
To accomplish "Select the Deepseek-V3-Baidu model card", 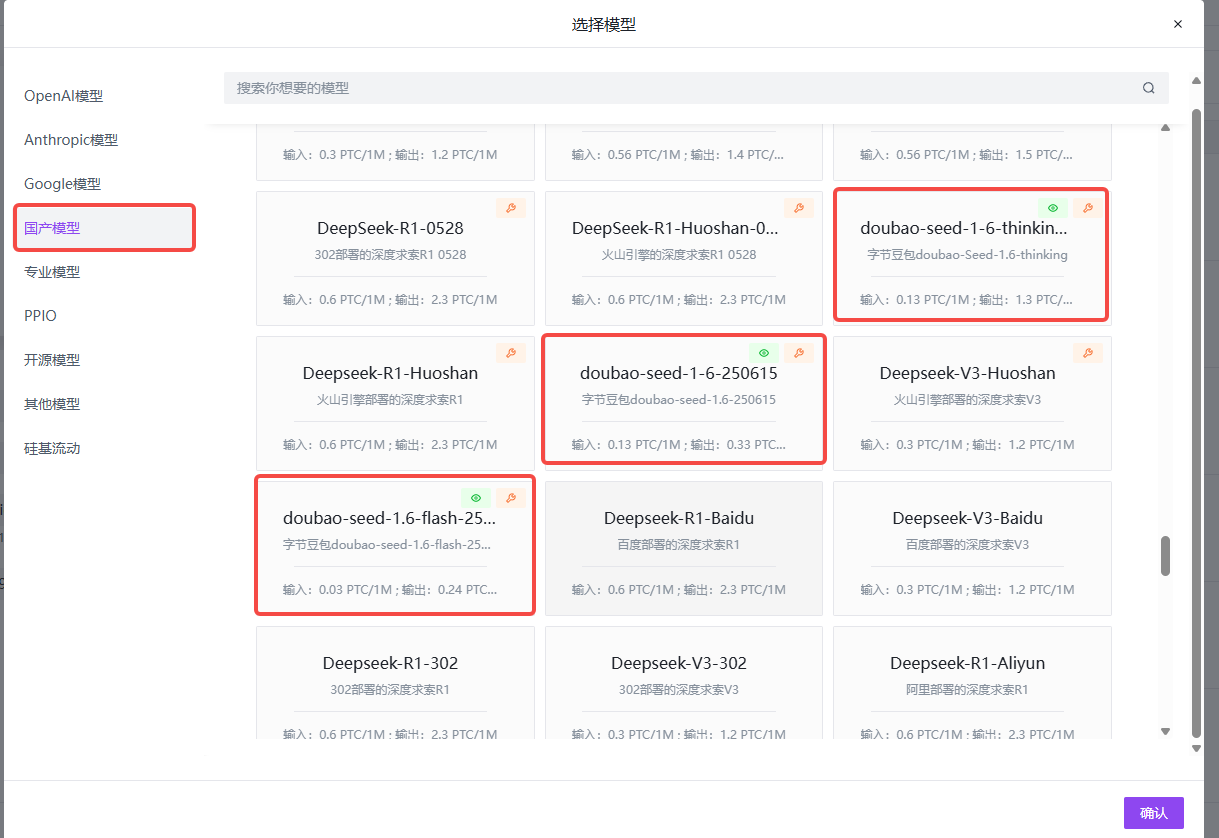I will [x=972, y=548].
